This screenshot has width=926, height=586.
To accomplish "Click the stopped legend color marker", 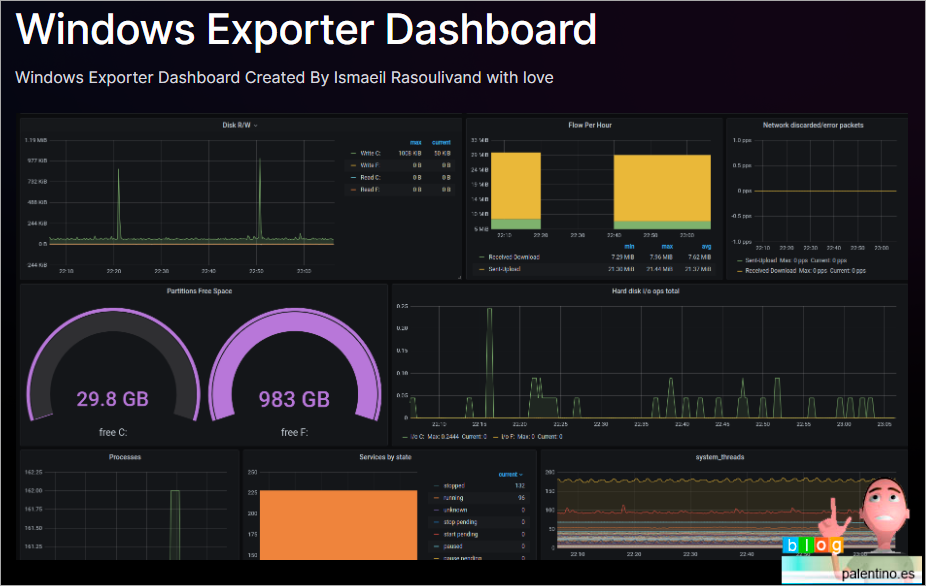I will tap(437, 486).
